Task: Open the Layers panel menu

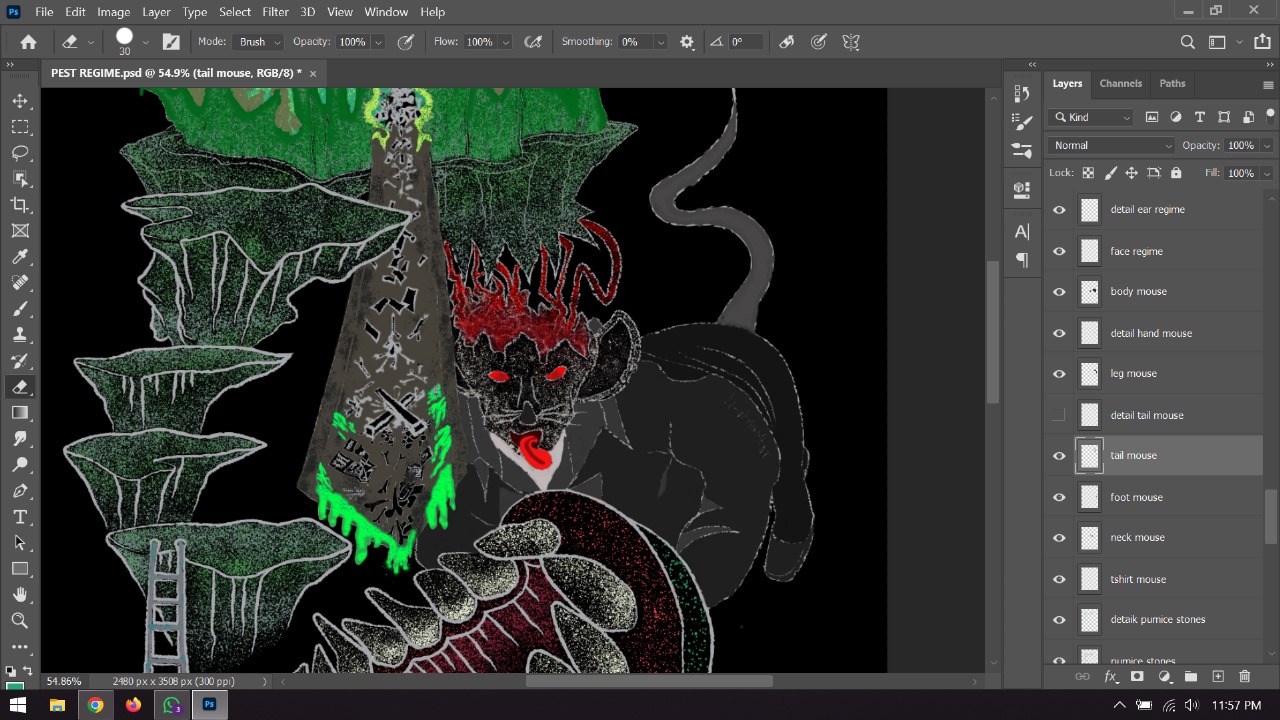Action: 1268,85
